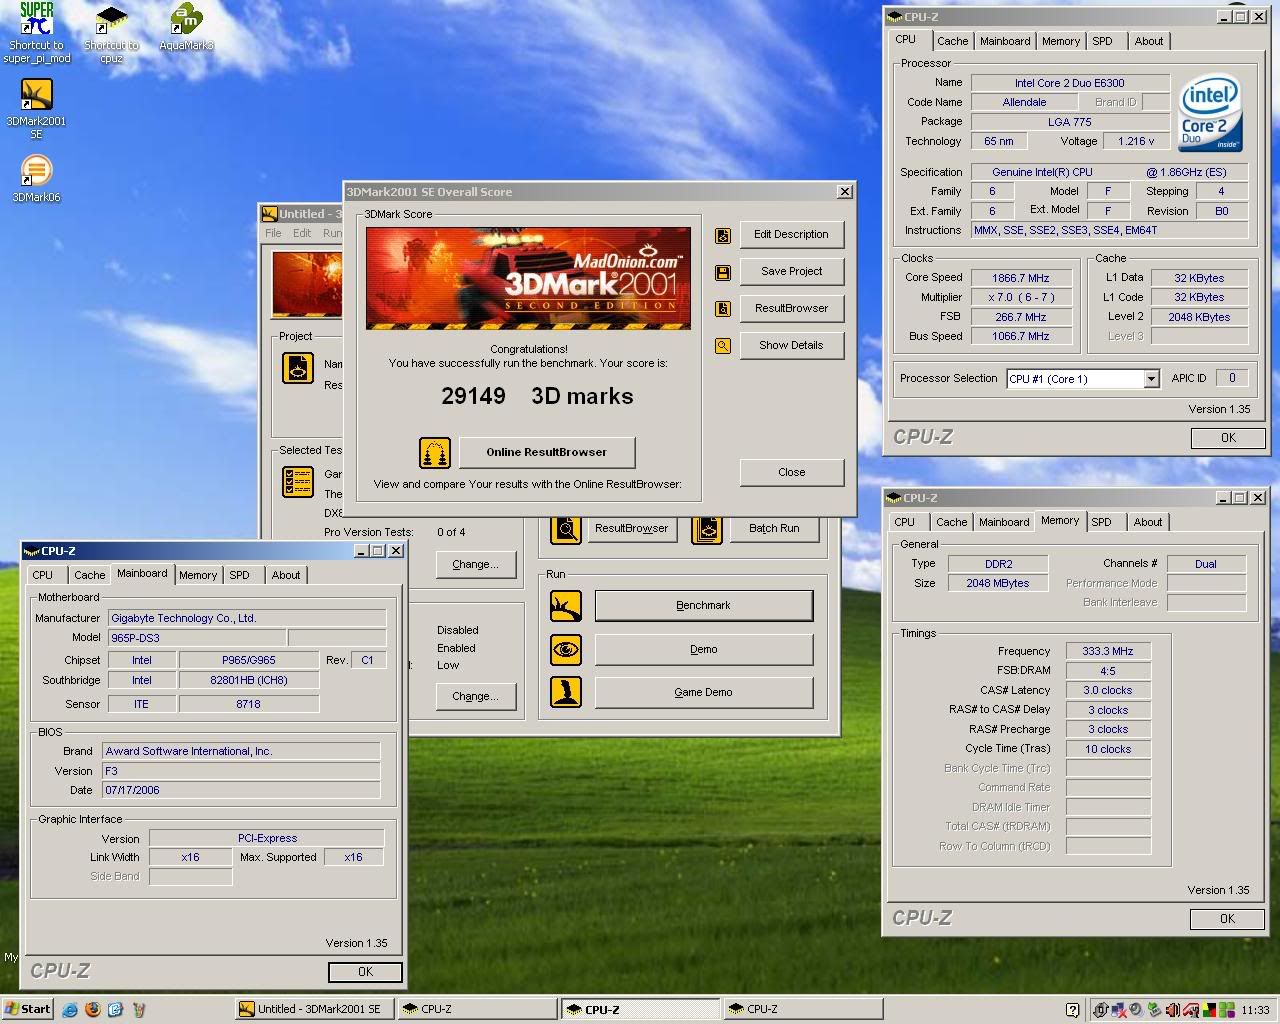
Task: Click the Online ResultBrowser button
Action: click(546, 452)
